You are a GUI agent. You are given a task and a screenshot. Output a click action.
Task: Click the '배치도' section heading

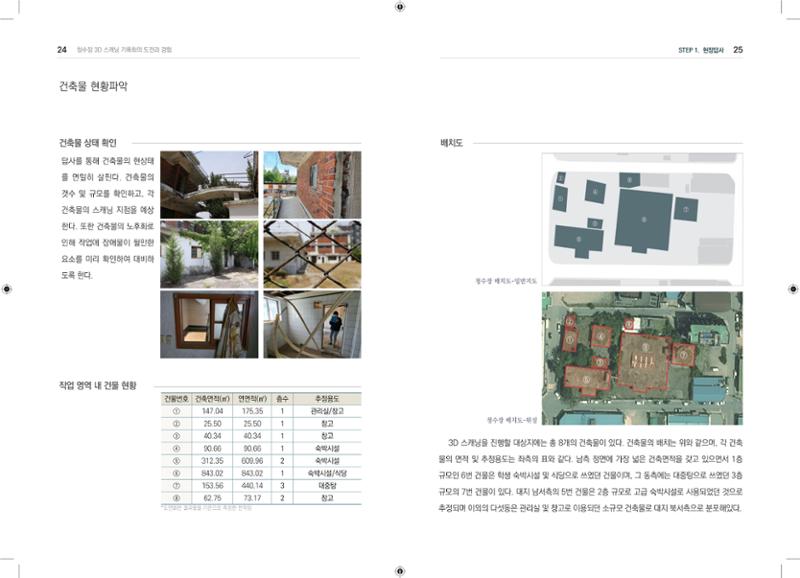[452, 143]
